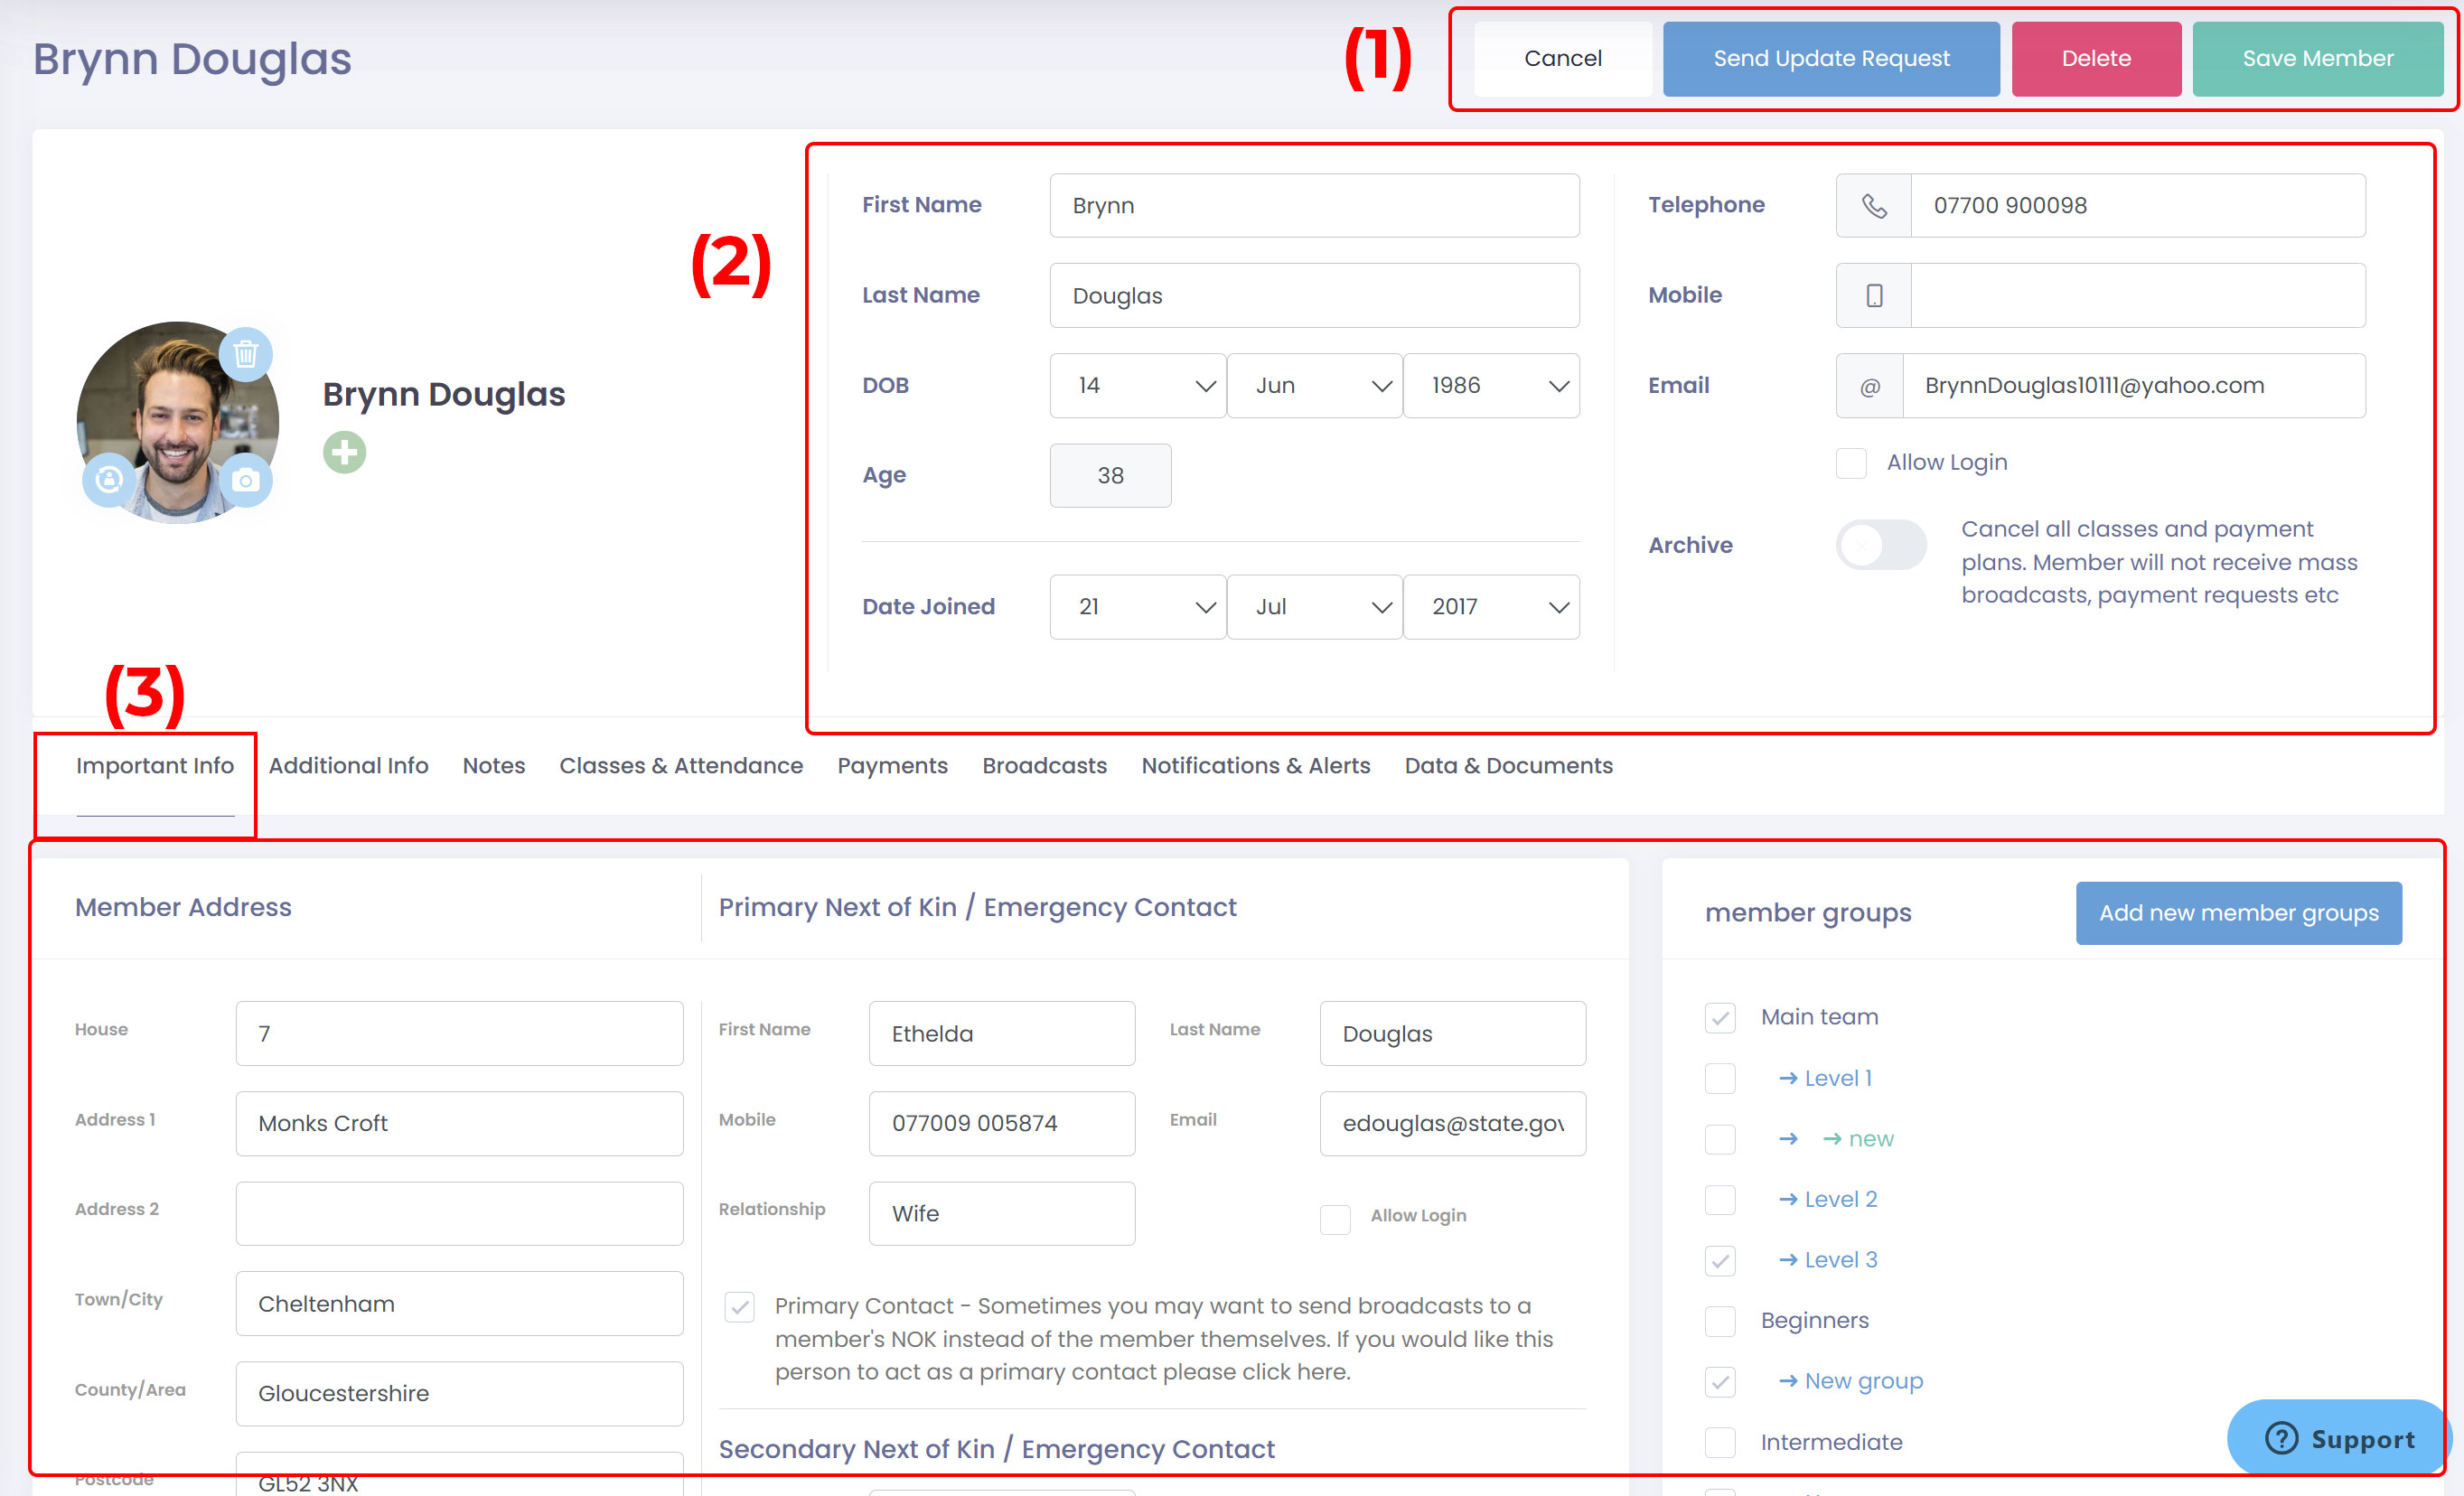The height and width of the screenshot is (1496, 2464).
Task: Open the DOB year dropdown showing 1986
Action: (1490, 386)
